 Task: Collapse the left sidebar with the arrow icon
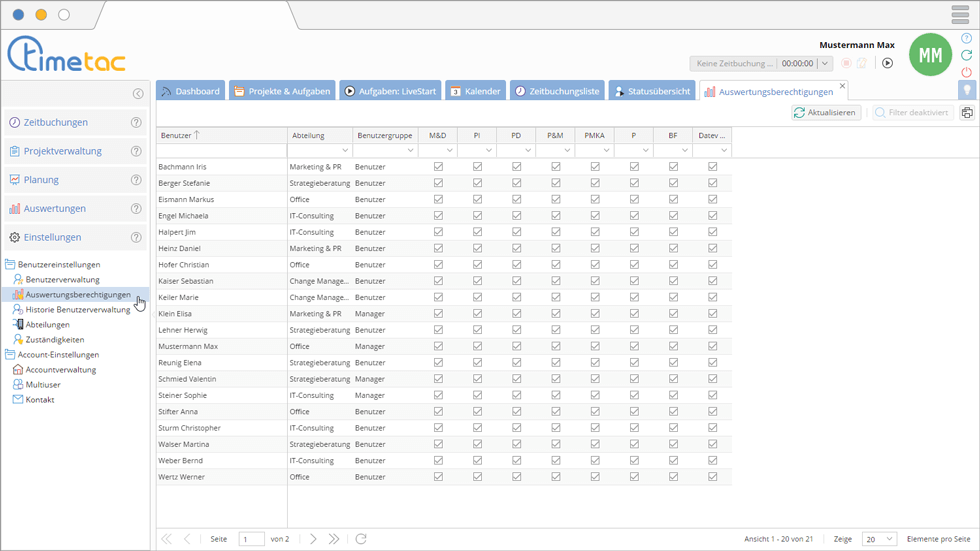(138, 94)
